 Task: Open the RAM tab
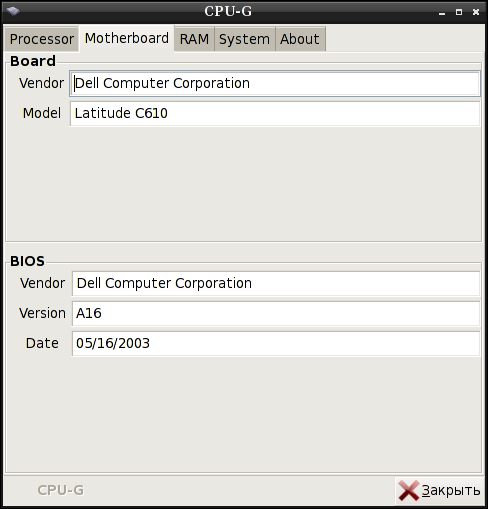(x=194, y=39)
